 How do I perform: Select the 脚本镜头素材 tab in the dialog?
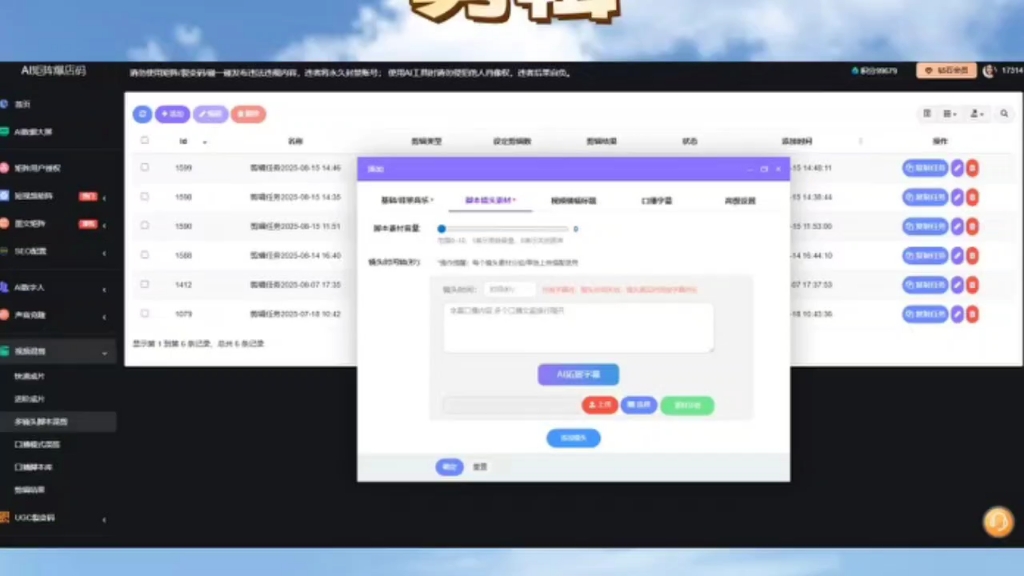coord(490,200)
